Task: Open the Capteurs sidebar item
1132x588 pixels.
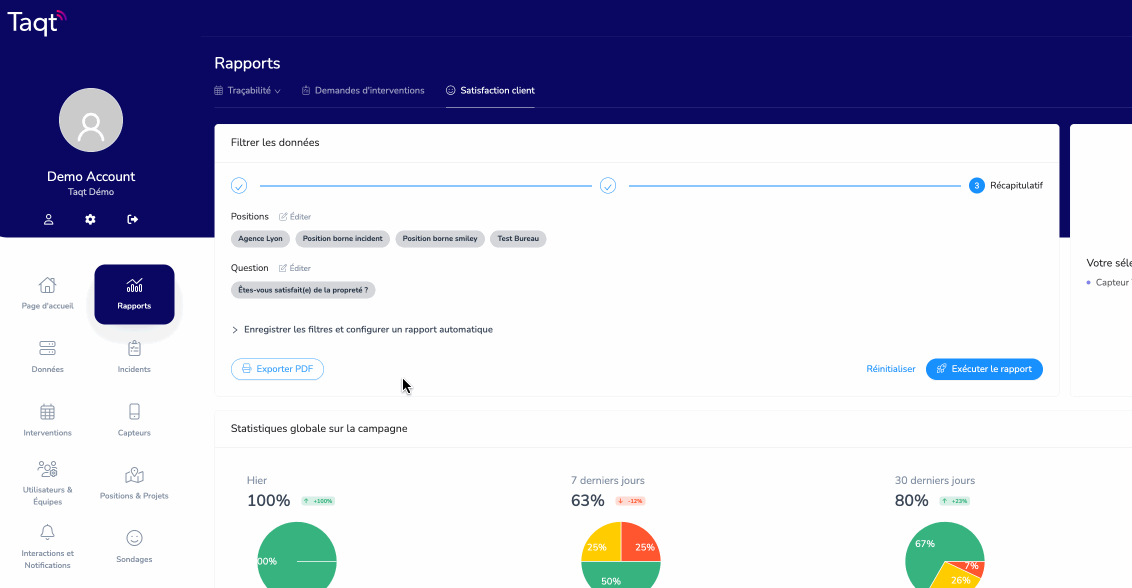Action: click(134, 420)
